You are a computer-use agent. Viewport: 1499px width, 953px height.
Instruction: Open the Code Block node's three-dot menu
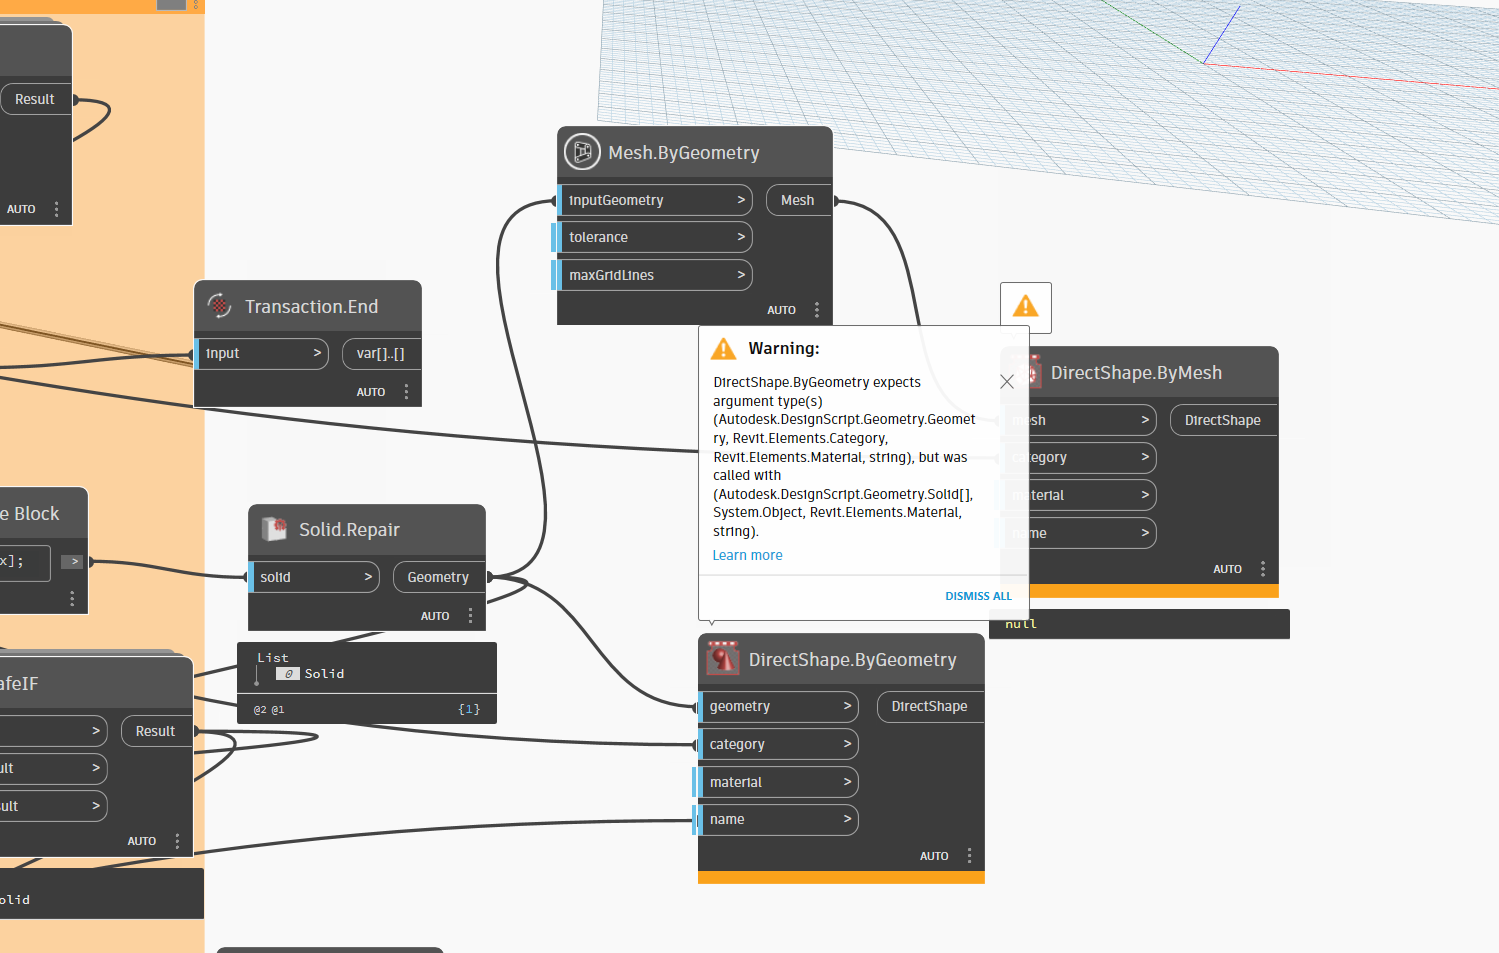click(x=72, y=598)
